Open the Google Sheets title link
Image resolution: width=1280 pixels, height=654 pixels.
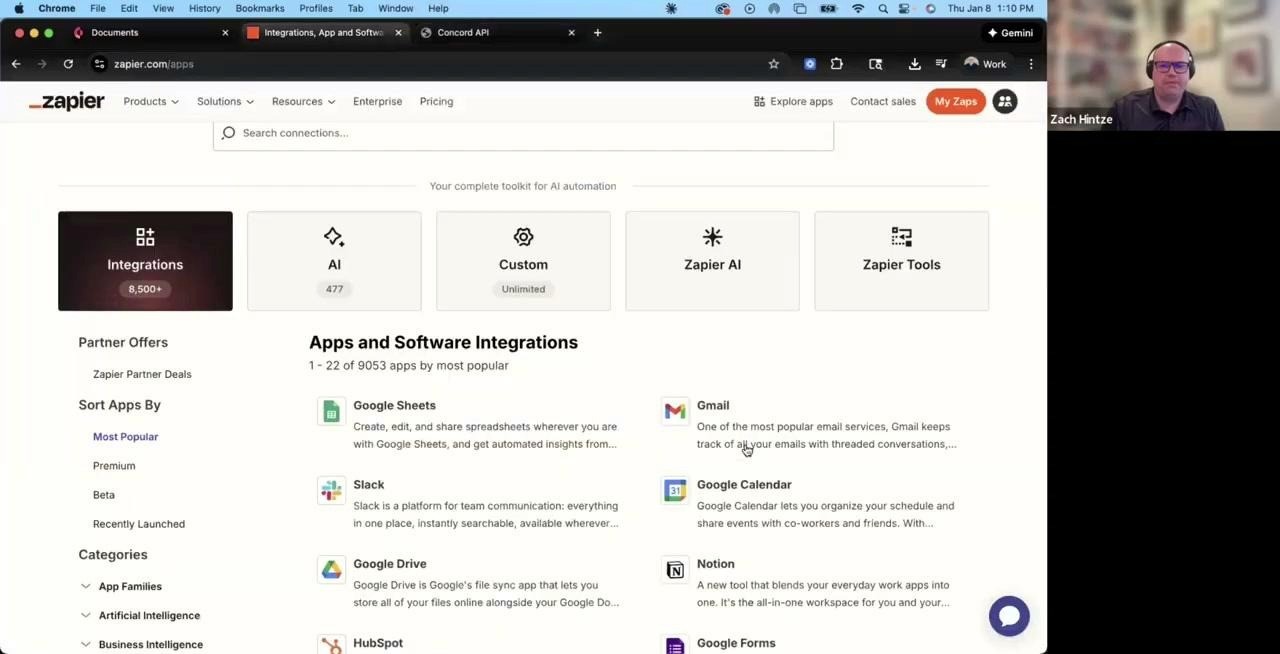[x=394, y=405]
